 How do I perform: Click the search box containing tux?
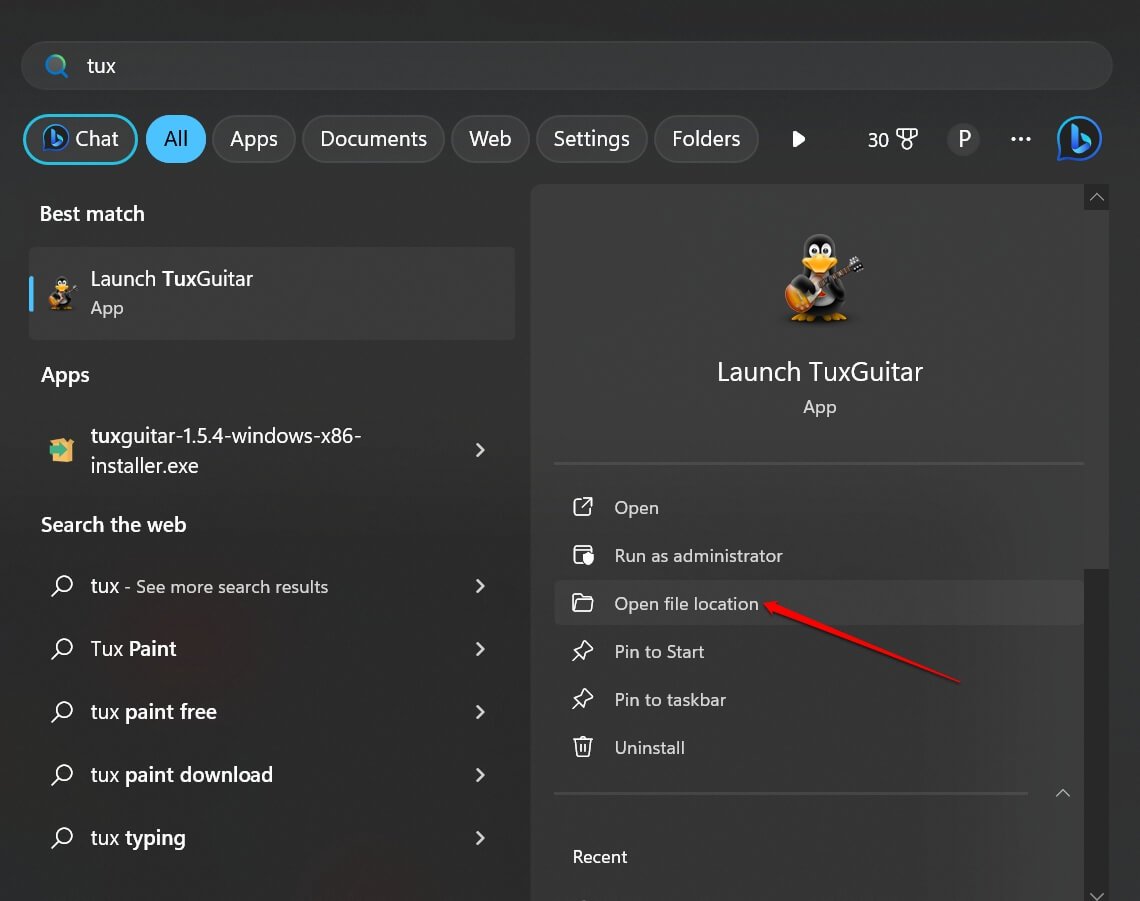(x=566, y=66)
